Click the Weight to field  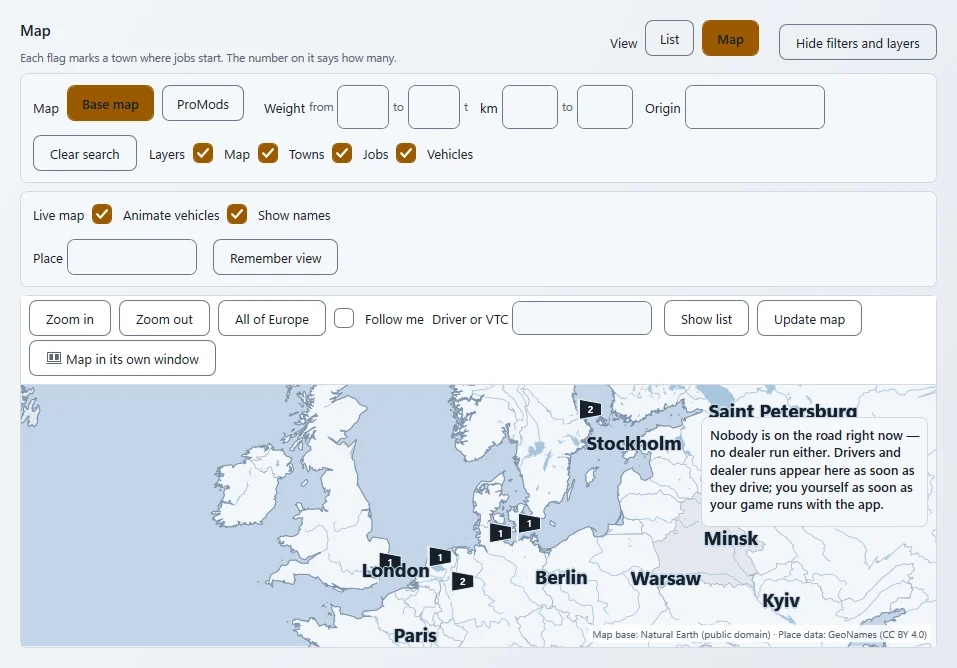(x=434, y=107)
